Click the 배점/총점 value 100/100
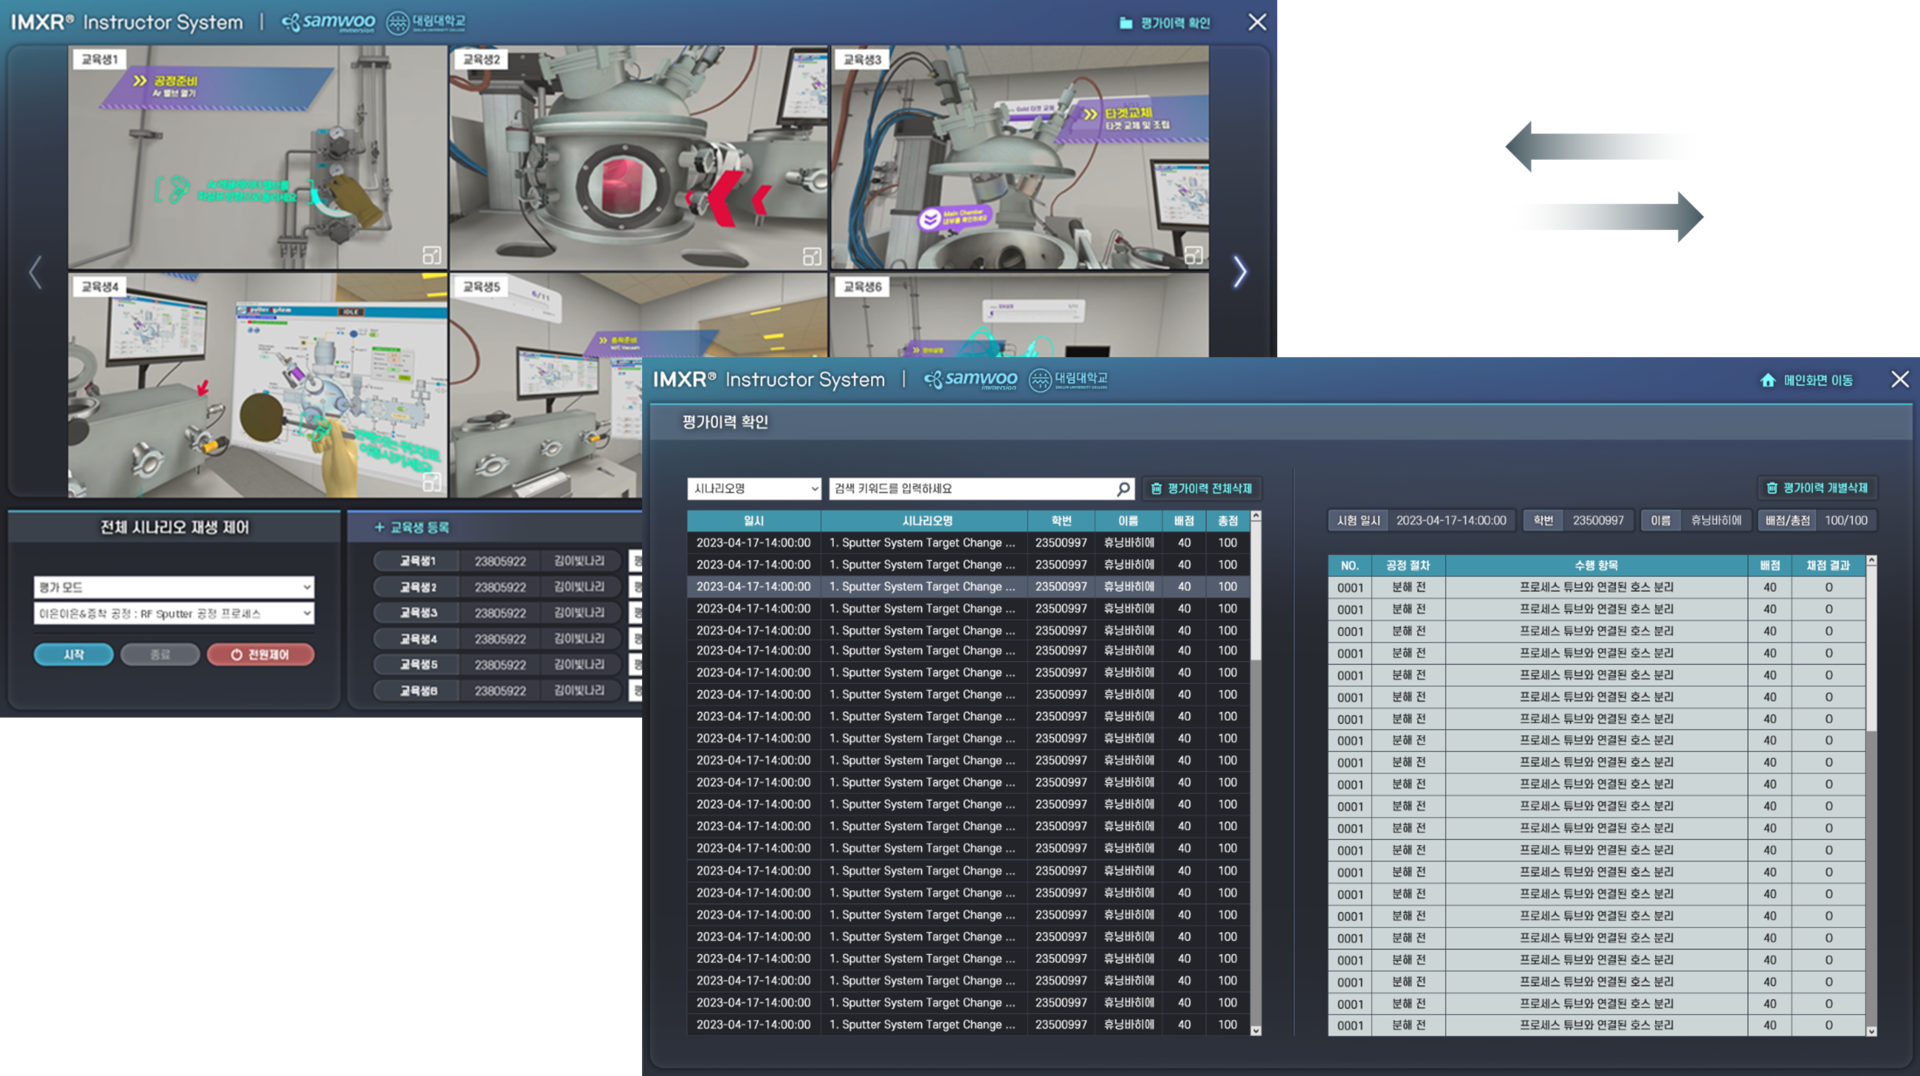The height and width of the screenshot is (1076, 1920). (x=1846, y=521)
